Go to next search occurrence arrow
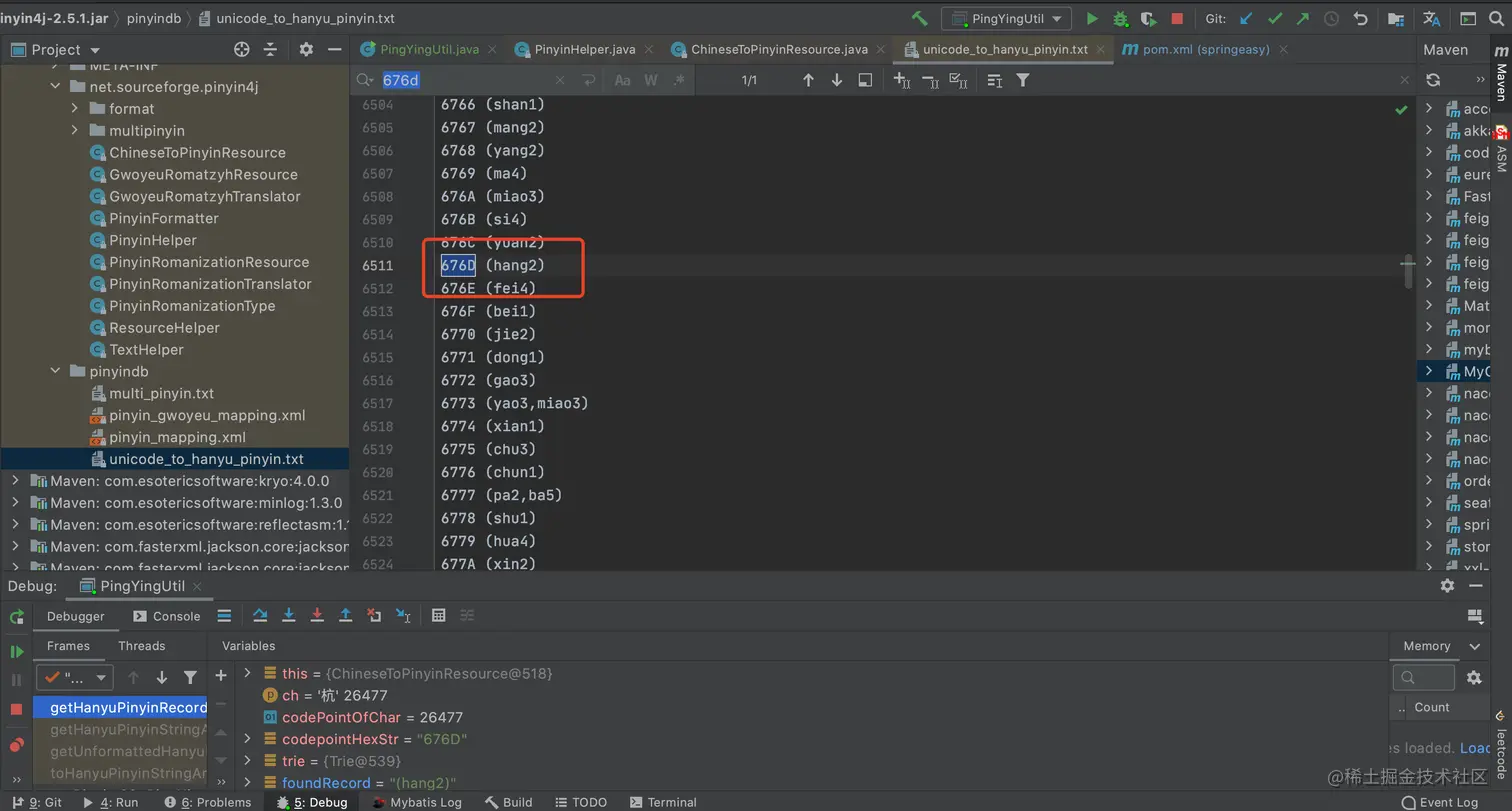This screenshot has width=1512, height=811. [837, 80]
